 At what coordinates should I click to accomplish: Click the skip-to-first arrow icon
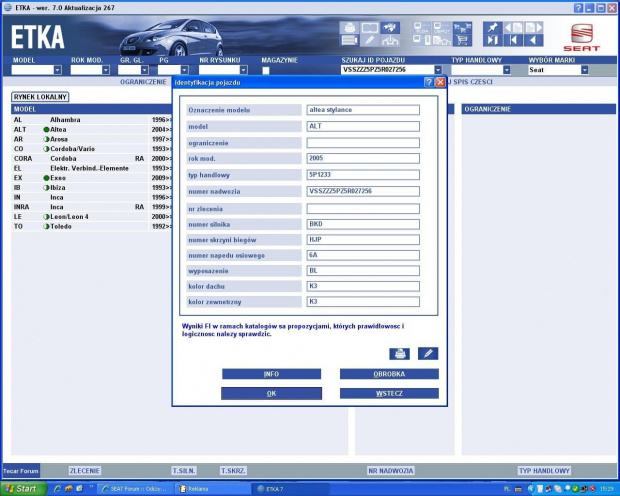tap(513, 40)
